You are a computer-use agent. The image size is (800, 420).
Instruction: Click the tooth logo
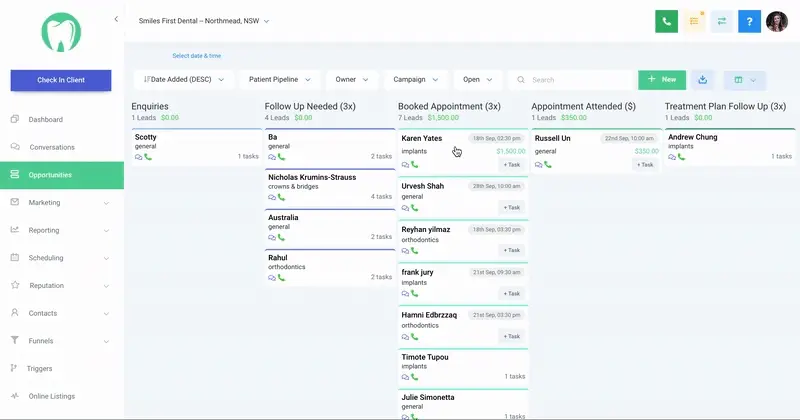click(61, 32)
